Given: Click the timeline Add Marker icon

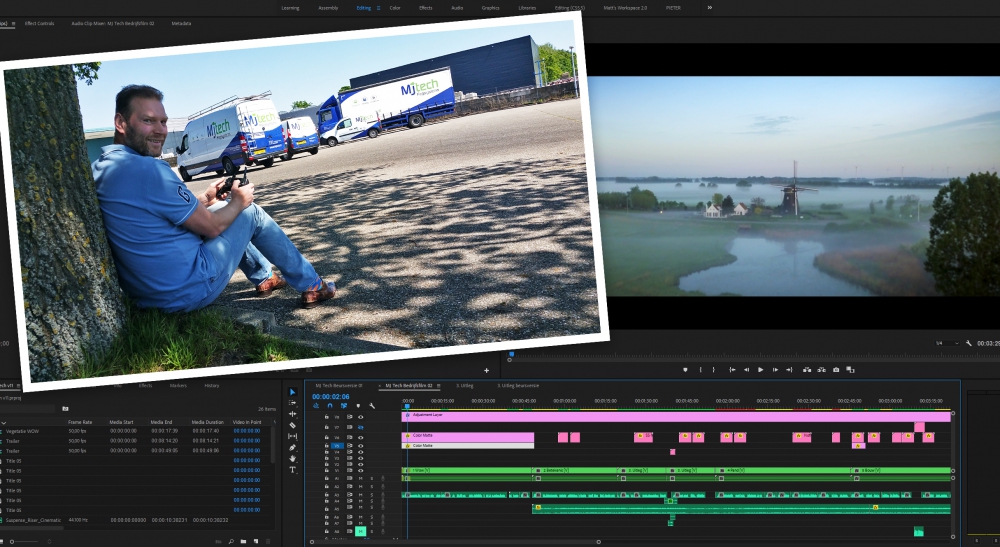Looking at the screenshot, I should click(358, 406).
